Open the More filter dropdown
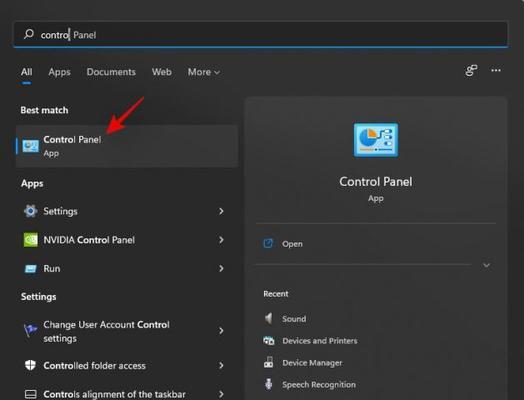 point(204,72)
